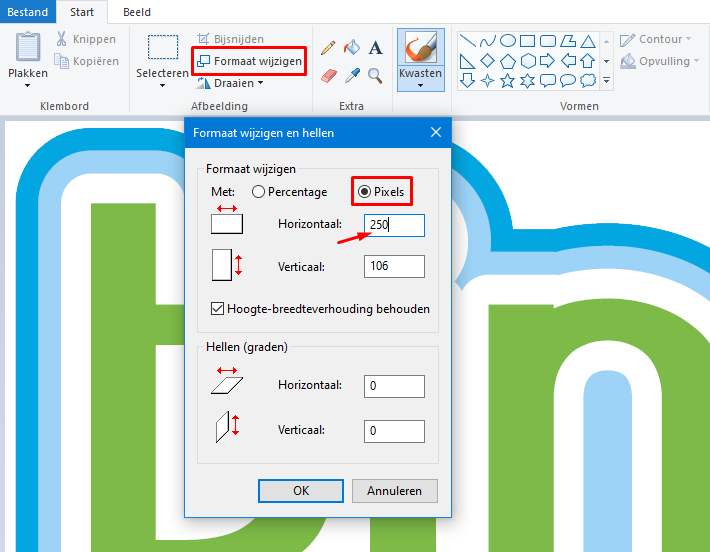This screenshot has height=552, width=710.
Task: Click the Hellen Horizontaal degrees field
Action: point(394,386)
